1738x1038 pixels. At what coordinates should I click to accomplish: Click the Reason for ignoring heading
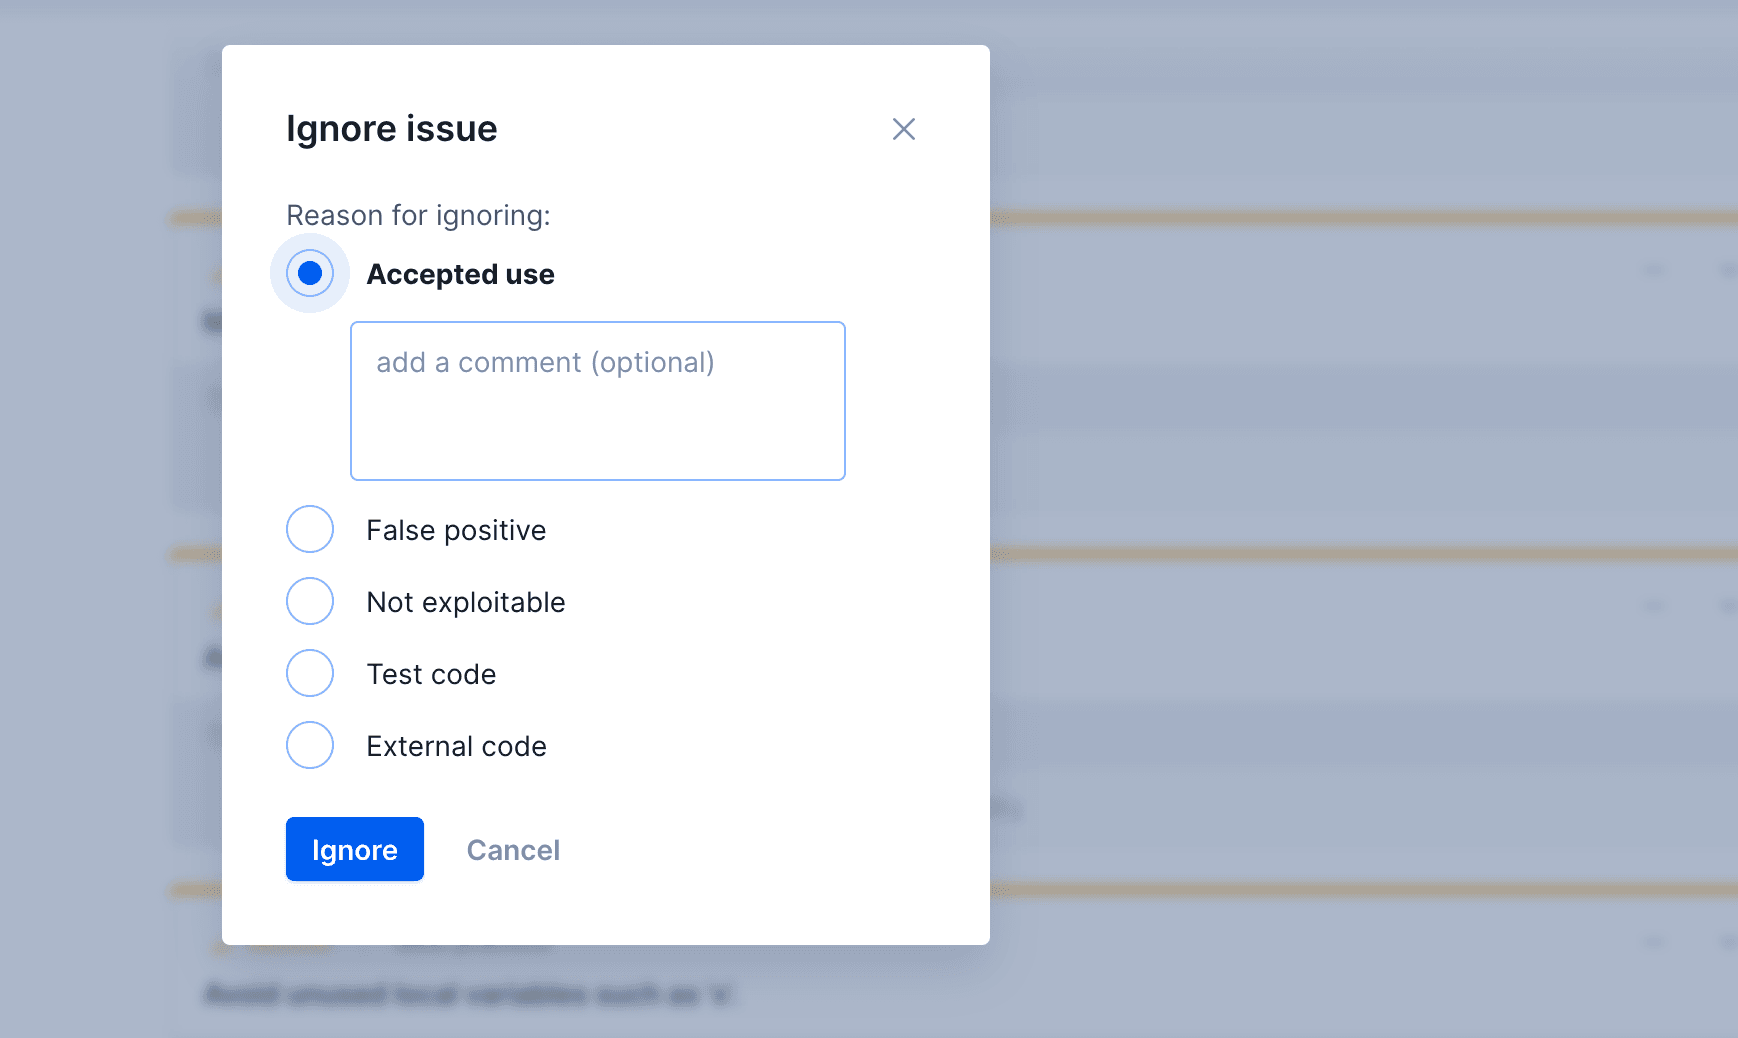click(x=417, y=215)
